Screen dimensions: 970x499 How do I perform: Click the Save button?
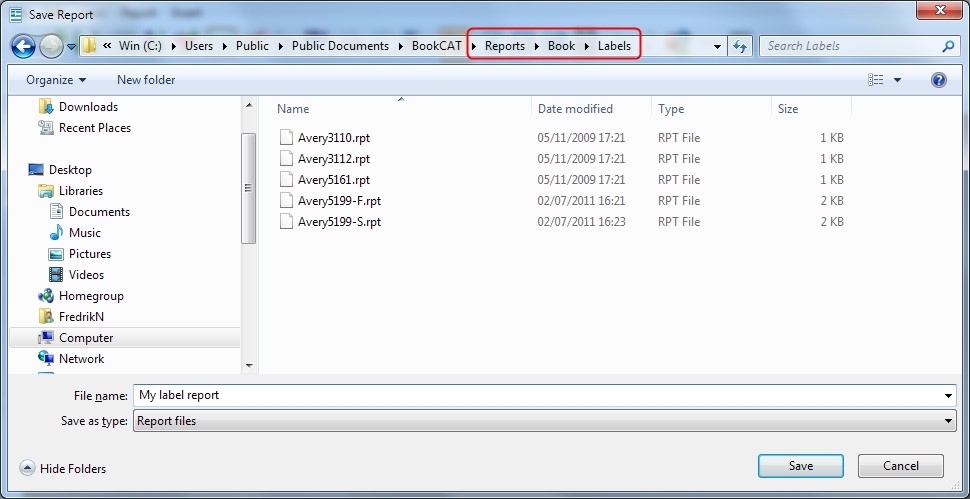click(800, 466)
